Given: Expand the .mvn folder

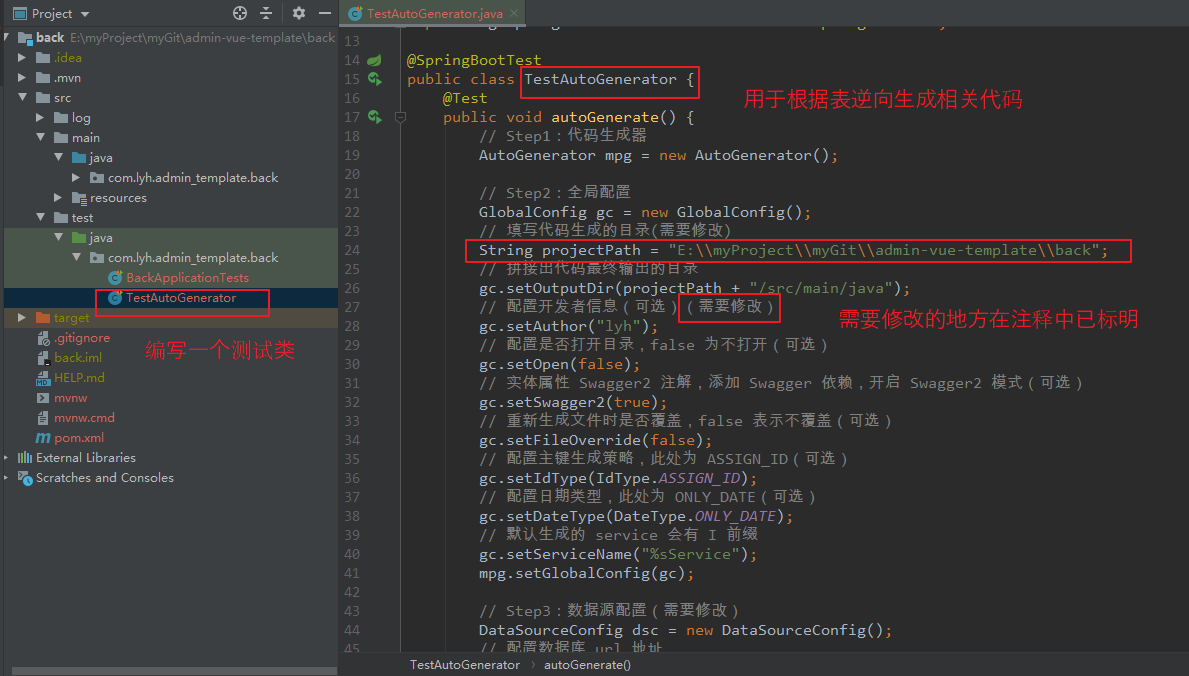Looking at the screenshot, I should point(22,77).
